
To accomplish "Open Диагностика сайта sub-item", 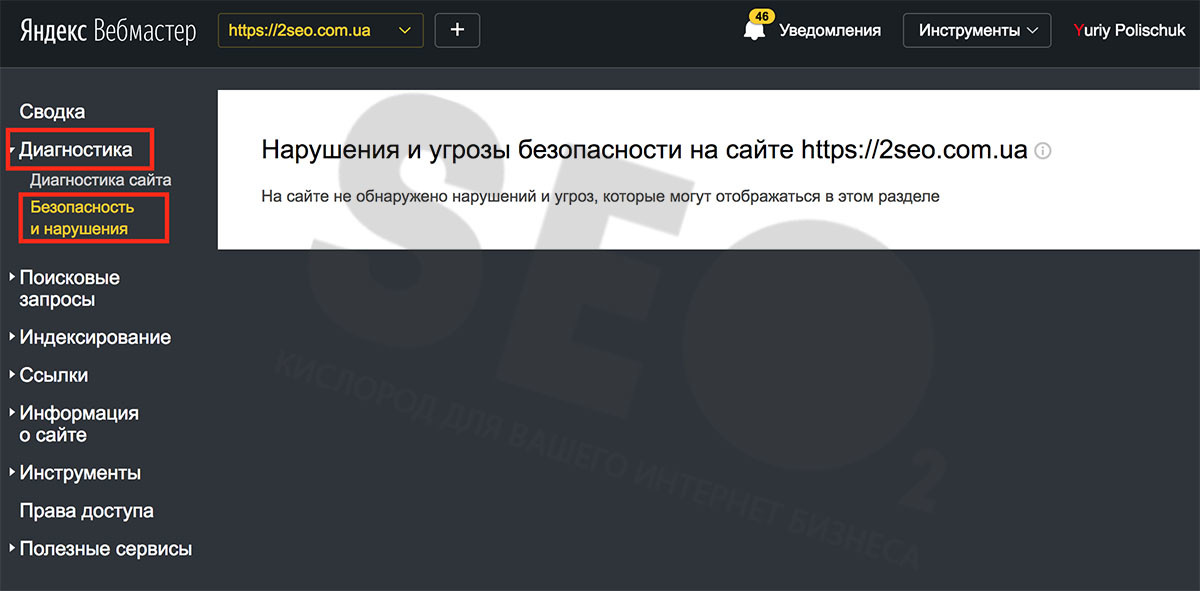I will 101,181.
